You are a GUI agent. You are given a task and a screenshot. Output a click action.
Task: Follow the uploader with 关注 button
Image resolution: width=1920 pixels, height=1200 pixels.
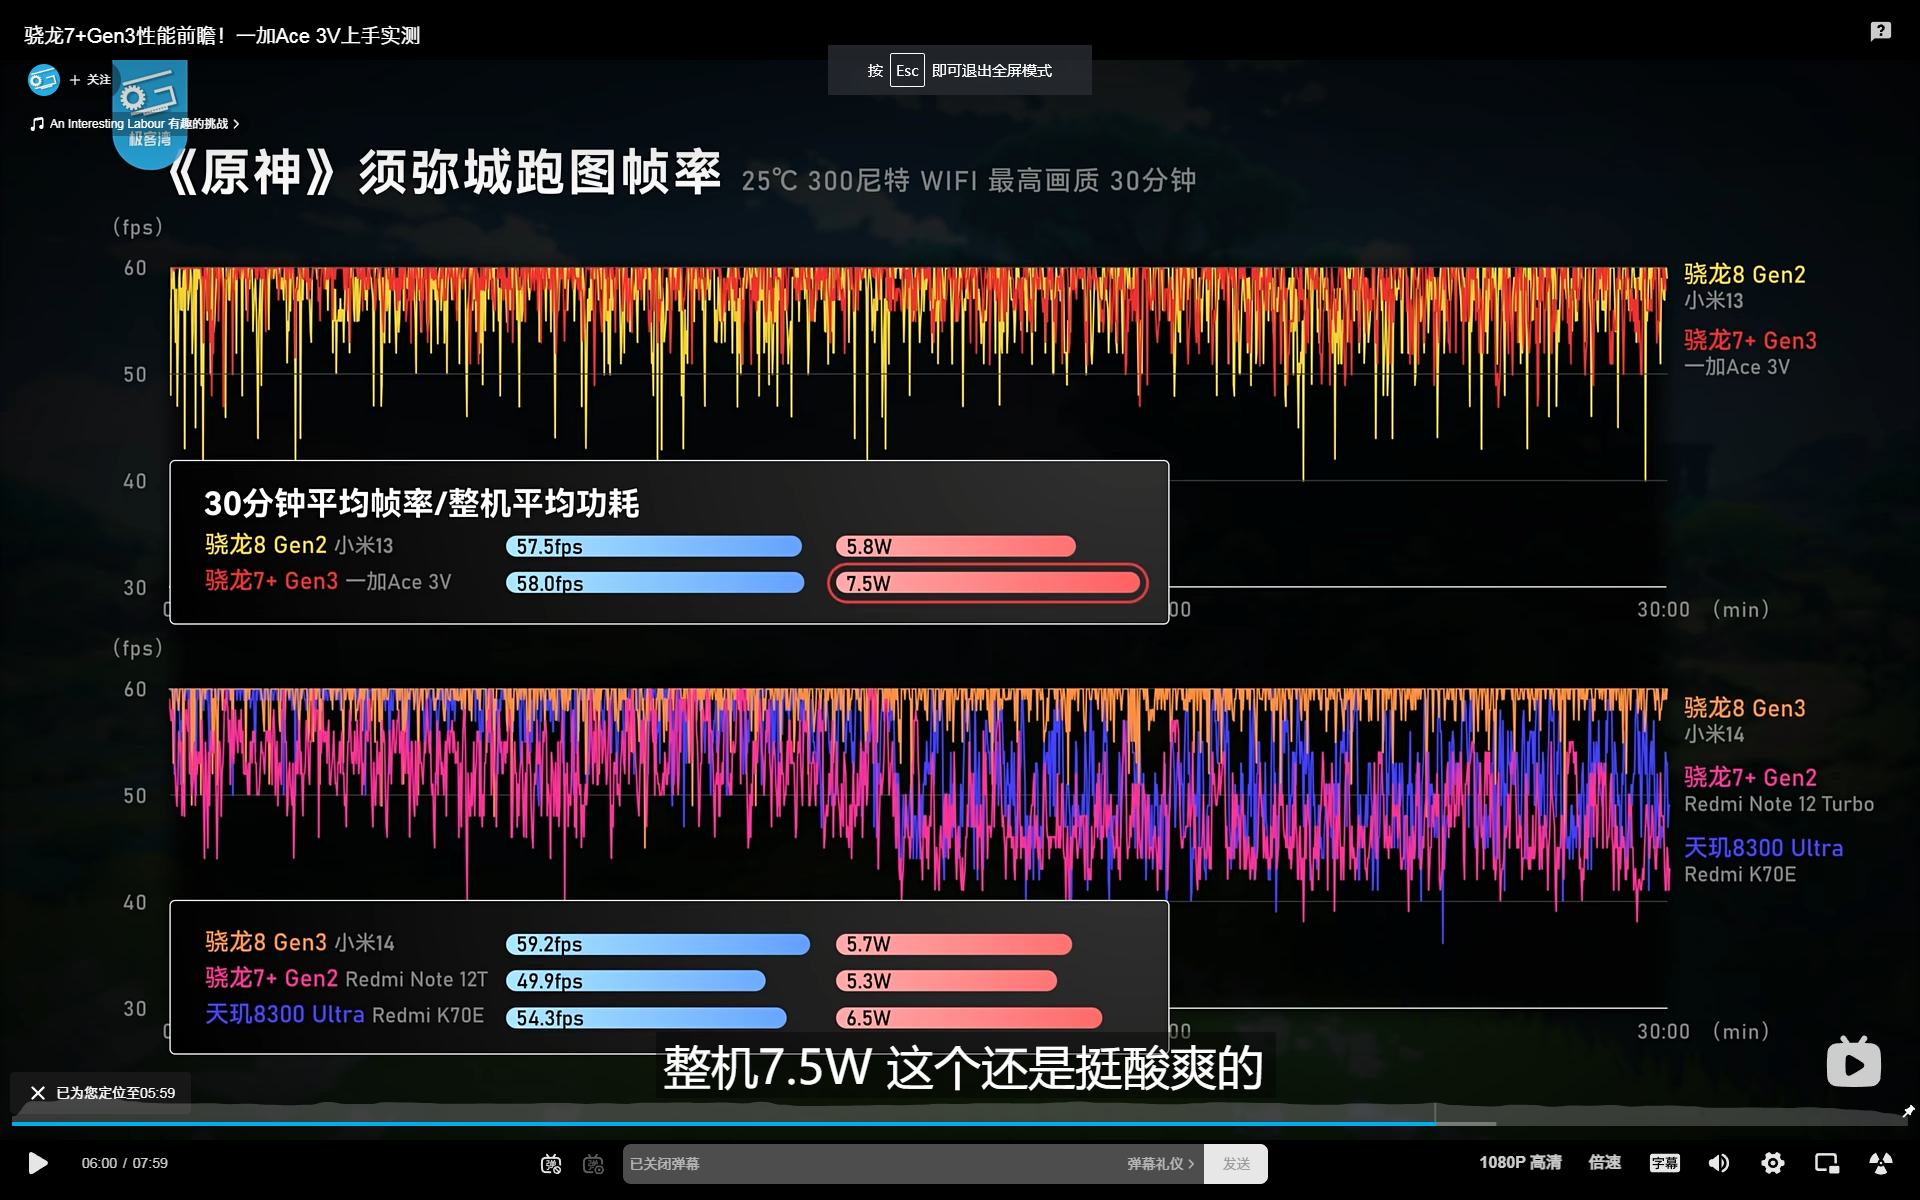click(x=90, y=80)
